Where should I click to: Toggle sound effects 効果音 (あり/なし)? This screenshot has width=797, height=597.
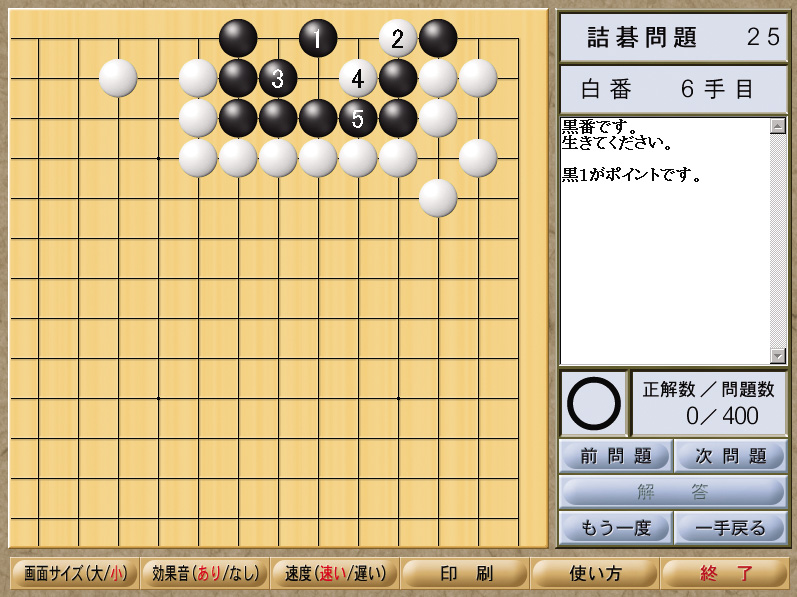[x=206, y=574]
